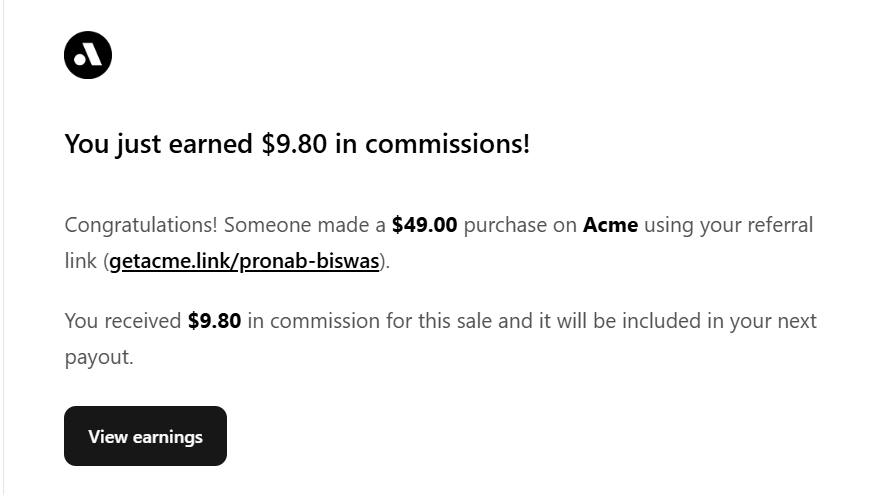Click the $9.80 amount in the heading

pyautogui.click(x=294, y=144)
